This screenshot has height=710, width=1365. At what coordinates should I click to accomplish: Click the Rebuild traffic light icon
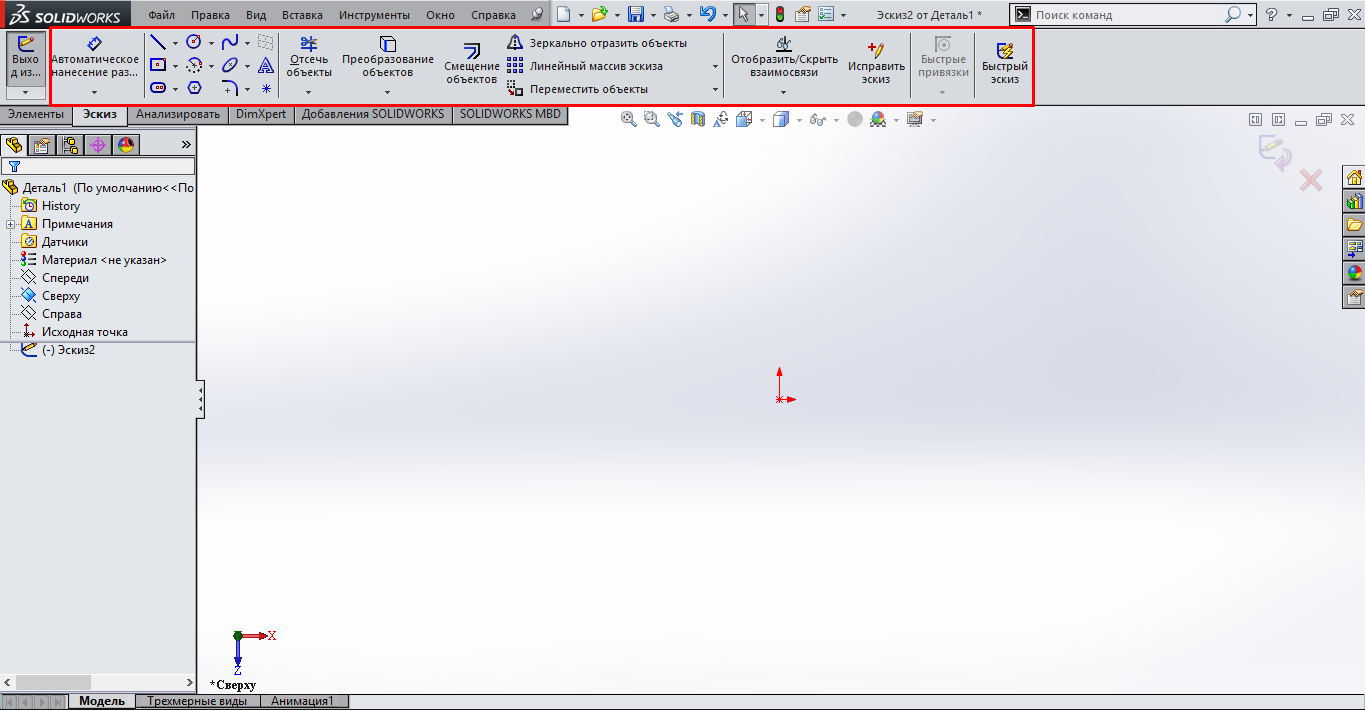point(780,15)
